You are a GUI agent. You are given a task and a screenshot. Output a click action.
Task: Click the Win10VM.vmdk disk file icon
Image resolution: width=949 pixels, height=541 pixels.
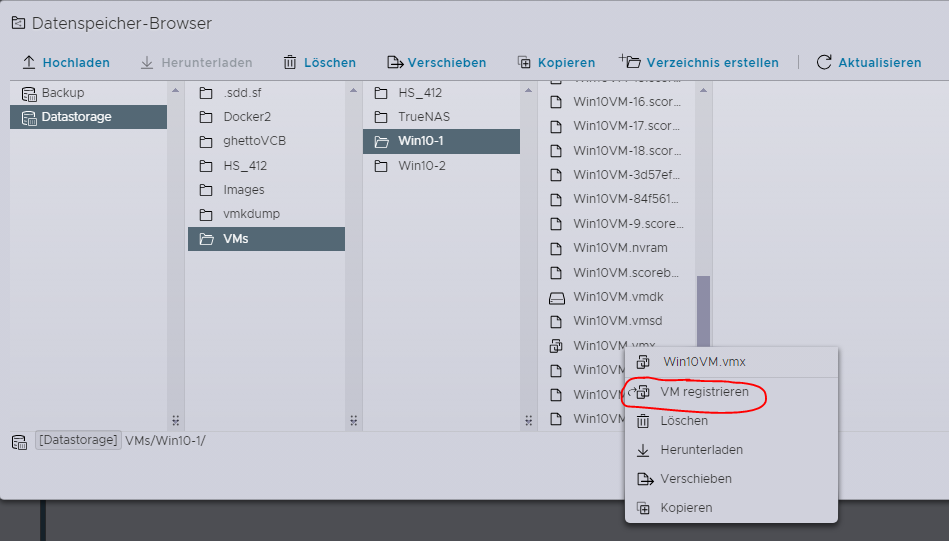point(557,297)
